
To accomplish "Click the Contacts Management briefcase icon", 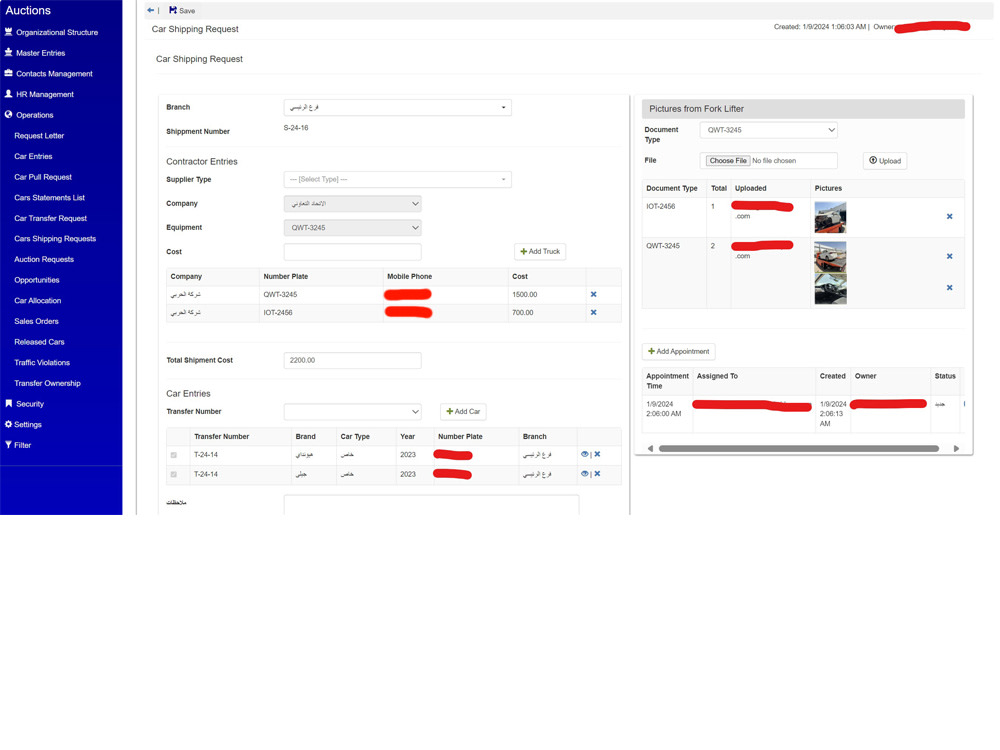I will click(8, 73).
